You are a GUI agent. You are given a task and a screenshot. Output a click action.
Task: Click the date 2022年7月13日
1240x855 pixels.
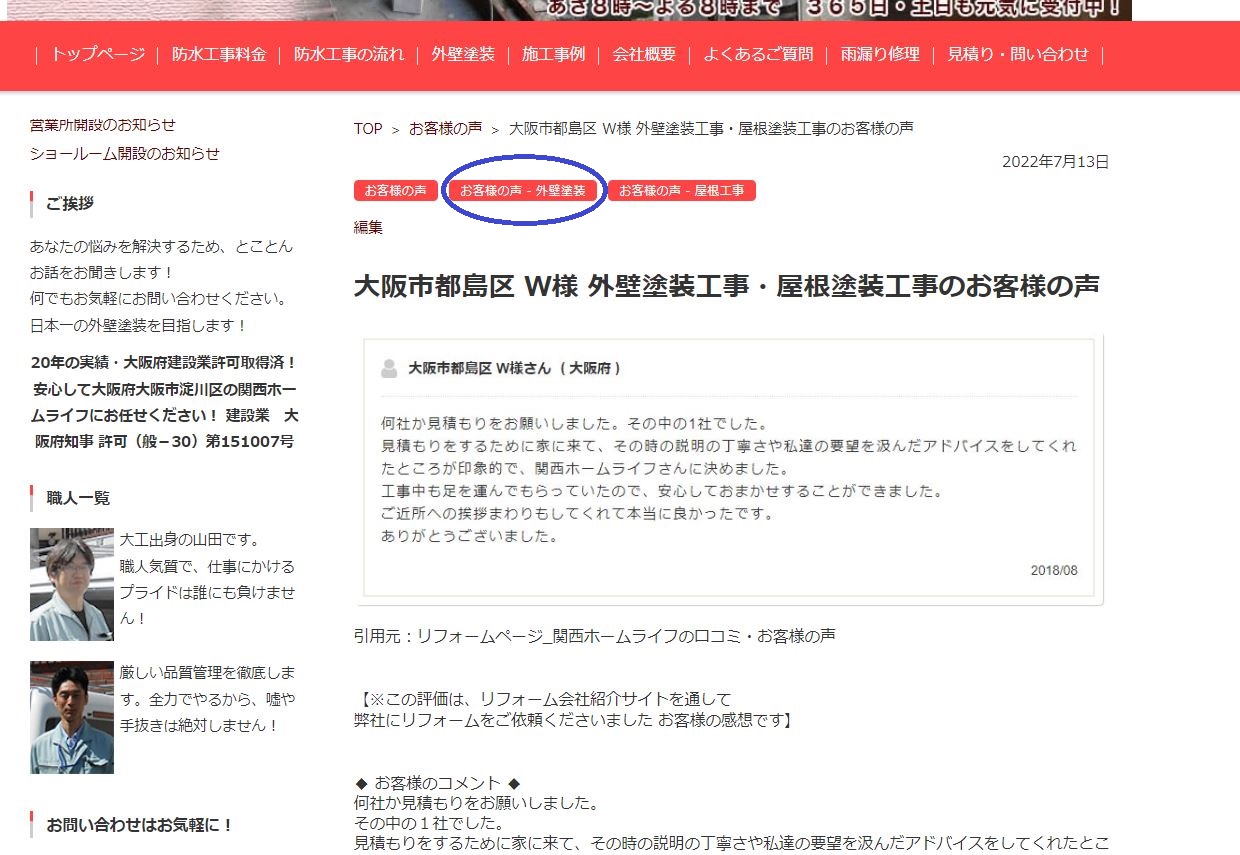[1055, 162]
